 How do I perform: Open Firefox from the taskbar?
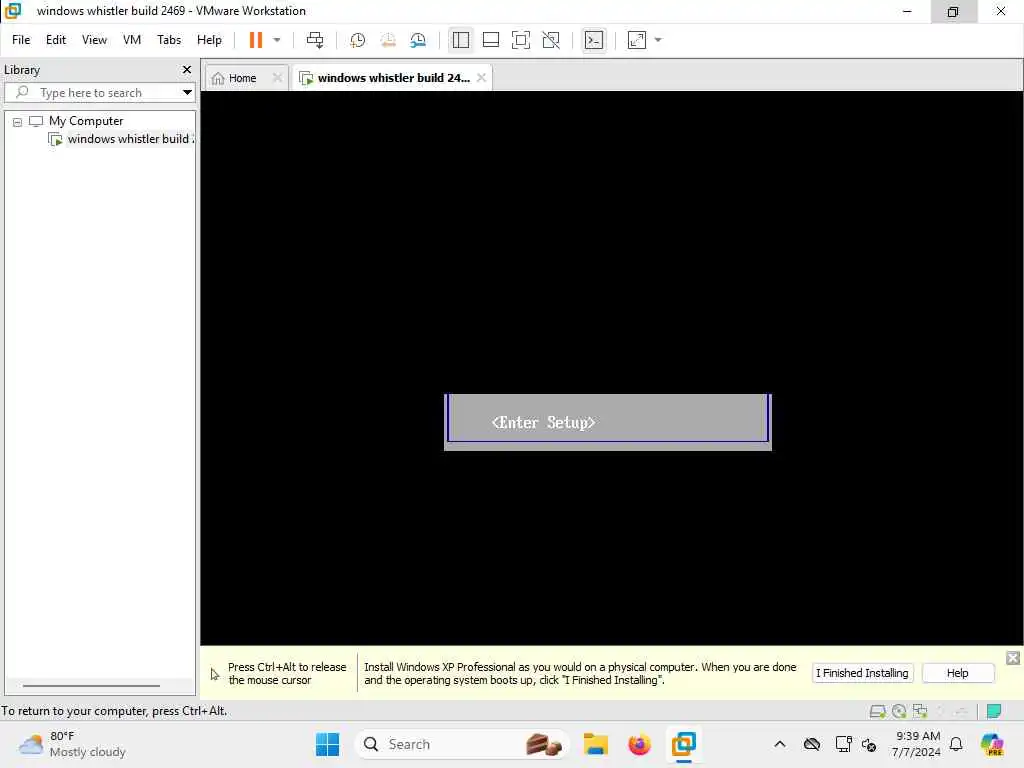(x=639, y=744)
